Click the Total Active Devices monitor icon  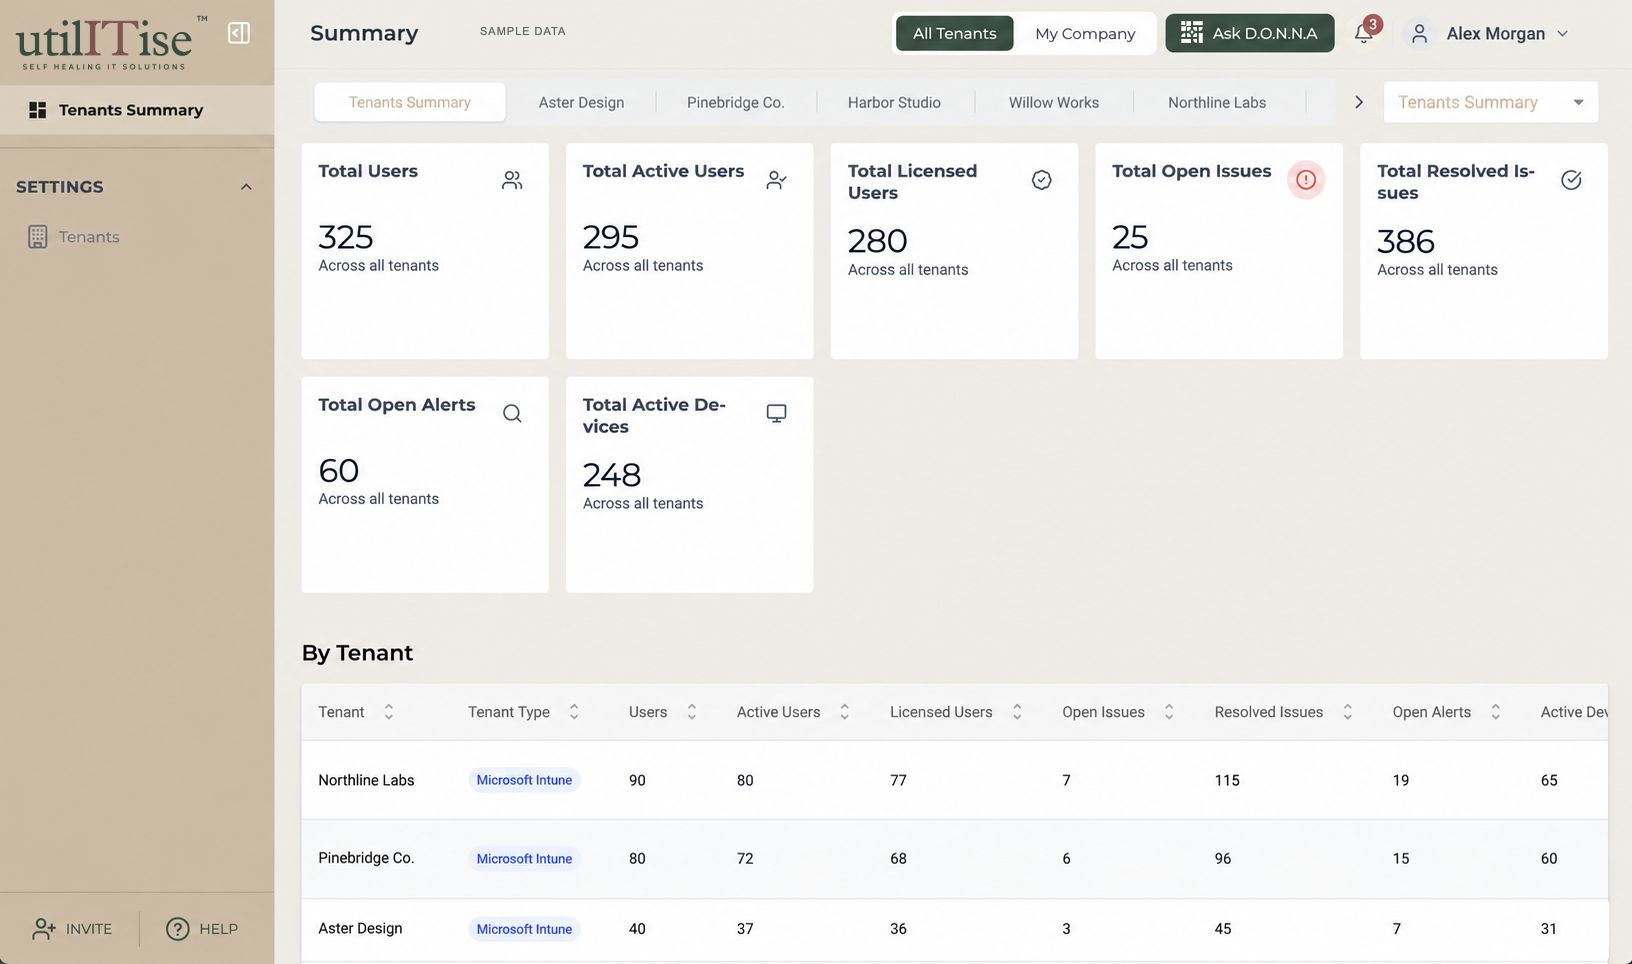(x=776, y=413)
